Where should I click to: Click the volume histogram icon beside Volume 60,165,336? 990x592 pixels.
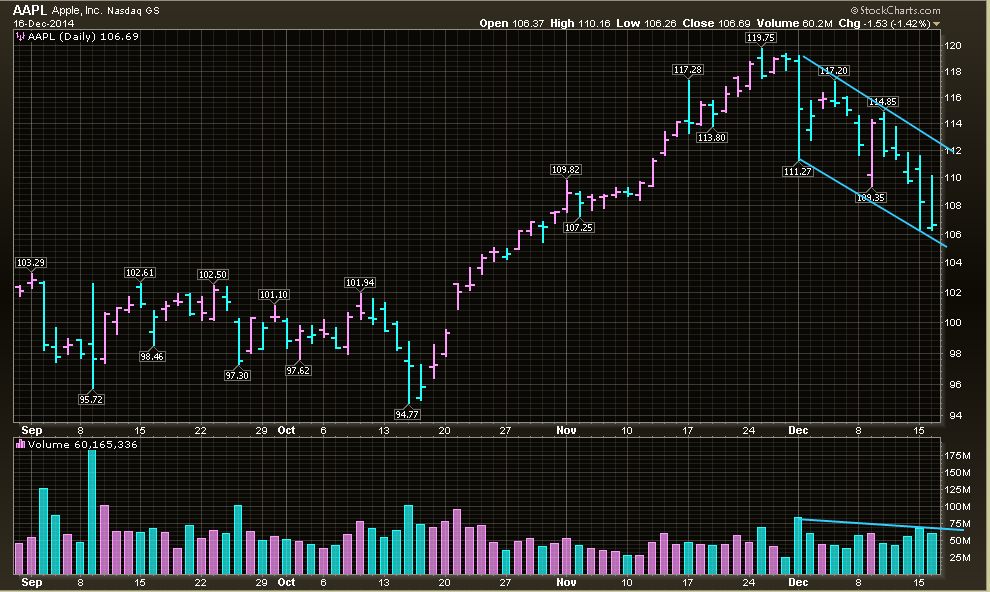pos(20,444)
